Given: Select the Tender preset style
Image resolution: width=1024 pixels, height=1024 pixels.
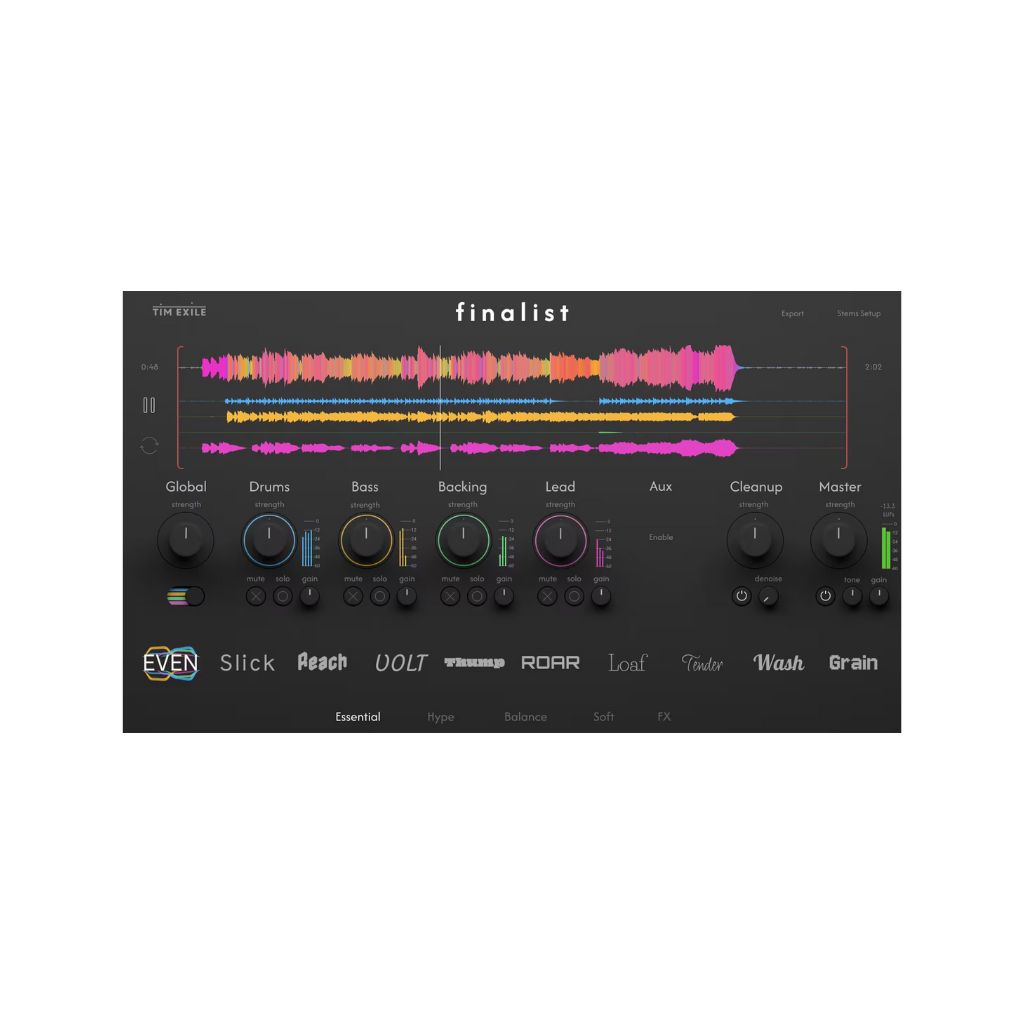Looking at the screenshot, I should coord(702,663).
